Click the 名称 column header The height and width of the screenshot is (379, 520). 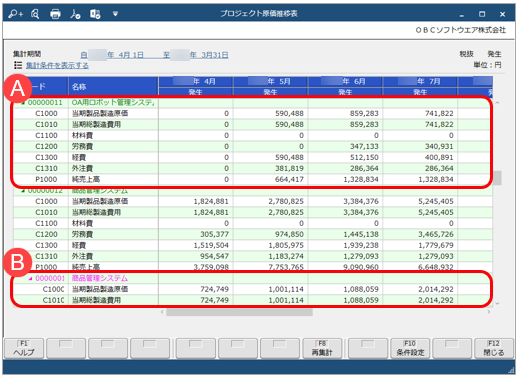113,87
